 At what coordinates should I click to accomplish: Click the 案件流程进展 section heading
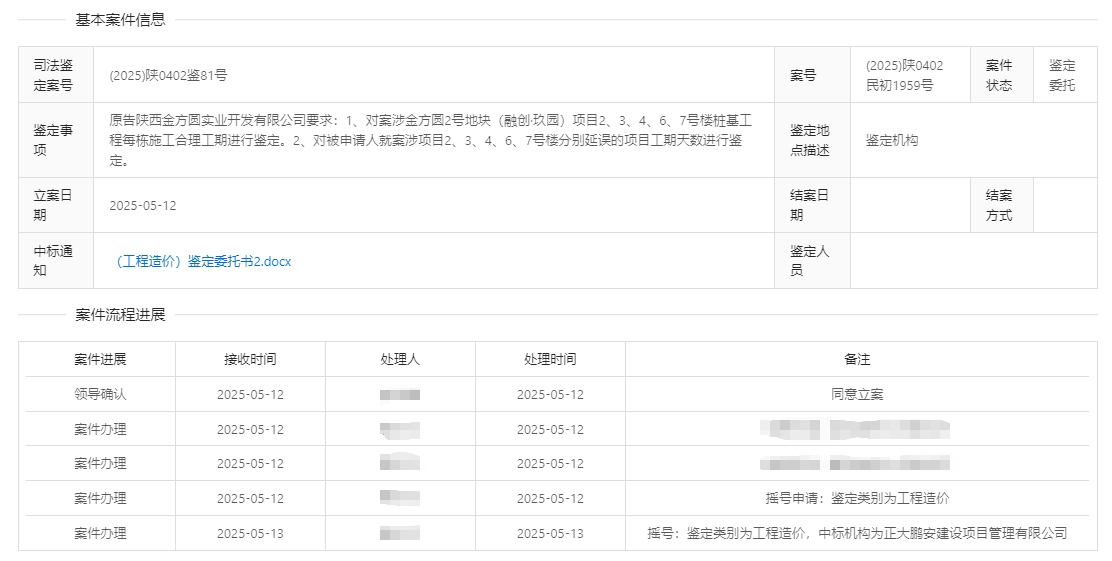[x=120, y=315]
